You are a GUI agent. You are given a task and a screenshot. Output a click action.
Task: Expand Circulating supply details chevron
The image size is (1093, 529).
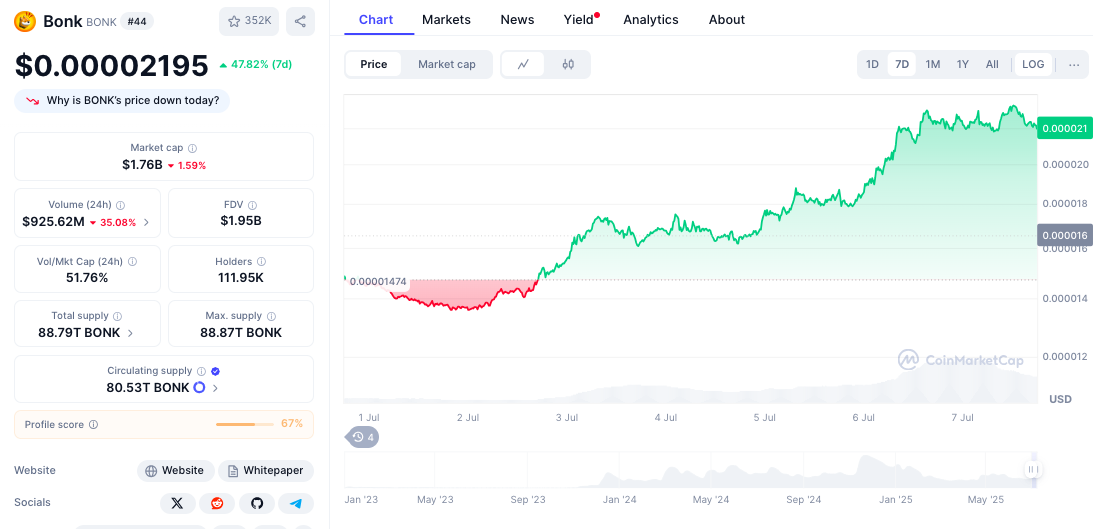[x=215, y=388]
